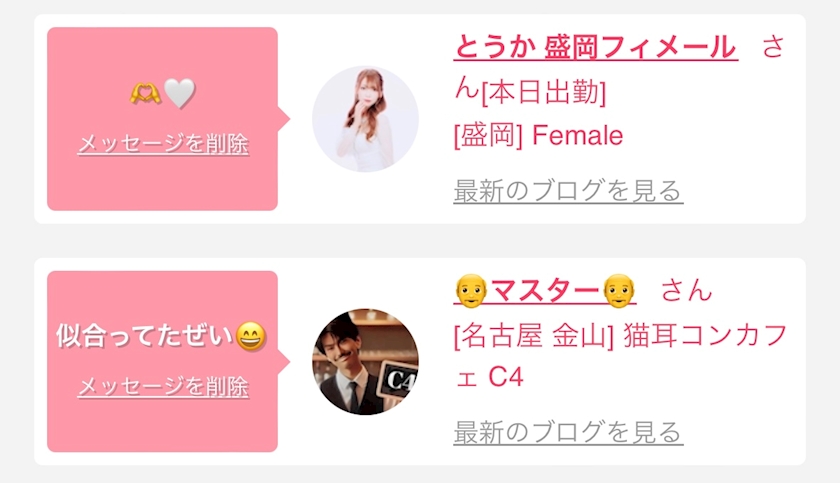The width and height of the screenshot is (840, 483).
Task: Click the 猫耳コンカフェ C4 shop text
Action: 620,356
